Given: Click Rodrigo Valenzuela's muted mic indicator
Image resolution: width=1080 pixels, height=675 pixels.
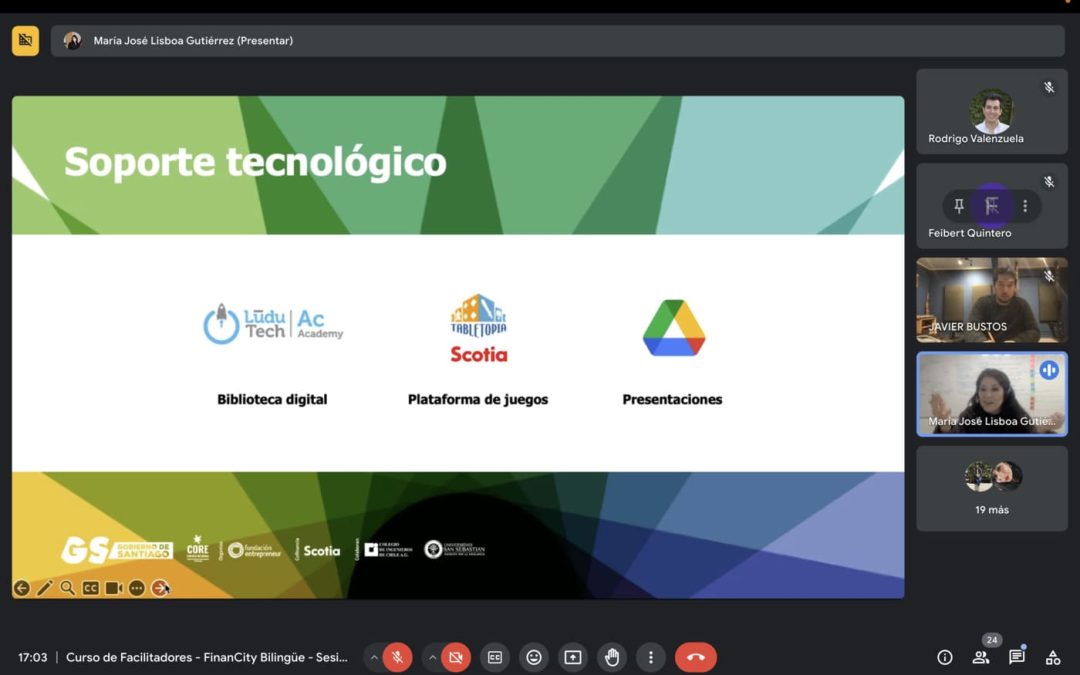Looking at the screenshot, I should click(x=1049, y=87).
